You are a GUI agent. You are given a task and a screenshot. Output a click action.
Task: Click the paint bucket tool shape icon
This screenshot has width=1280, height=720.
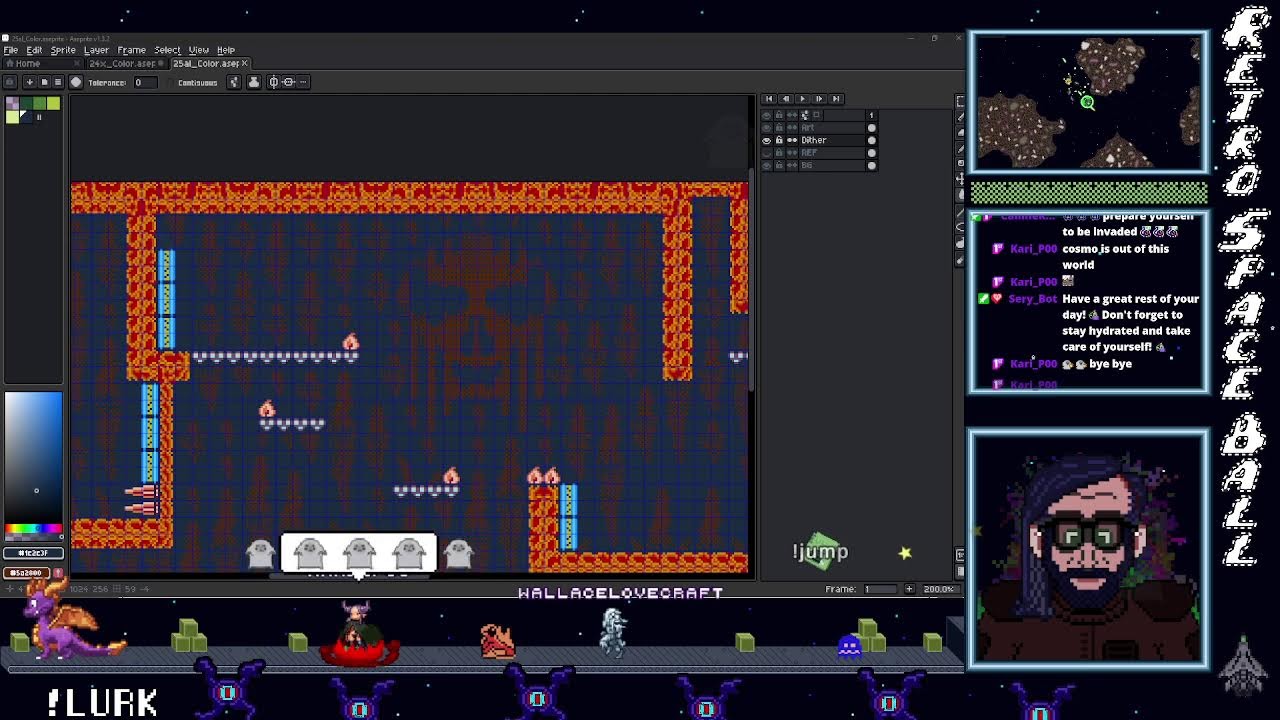coord(76,82)
